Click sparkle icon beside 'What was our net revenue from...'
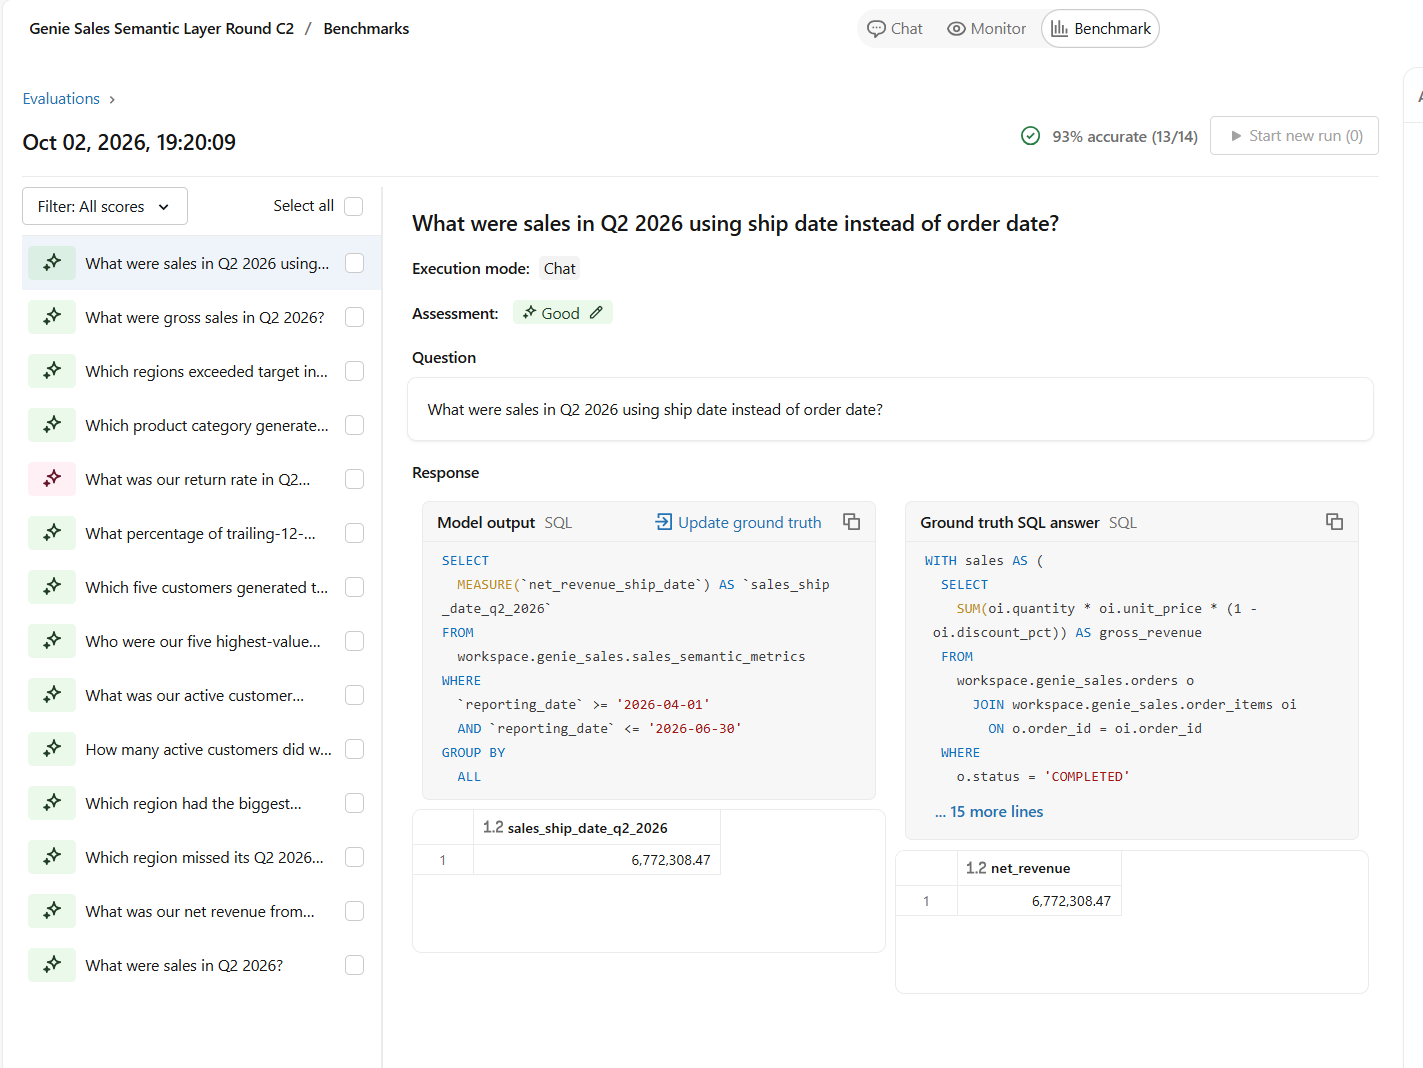 click(52, 911)
